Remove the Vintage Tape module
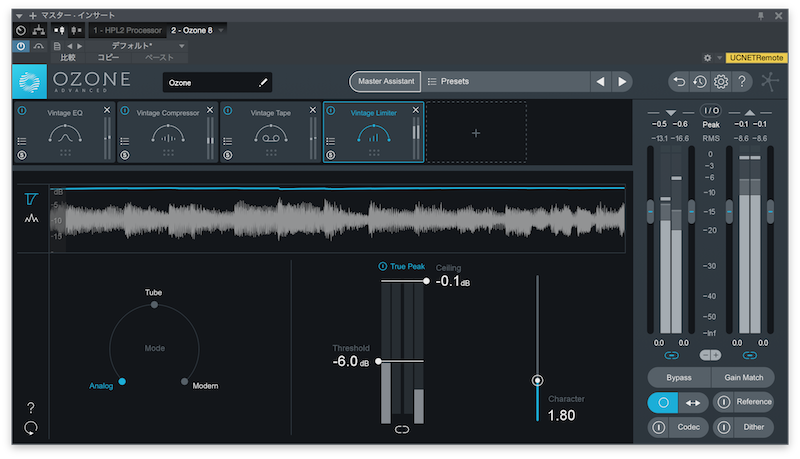800x459 pixels. [313, 110]
